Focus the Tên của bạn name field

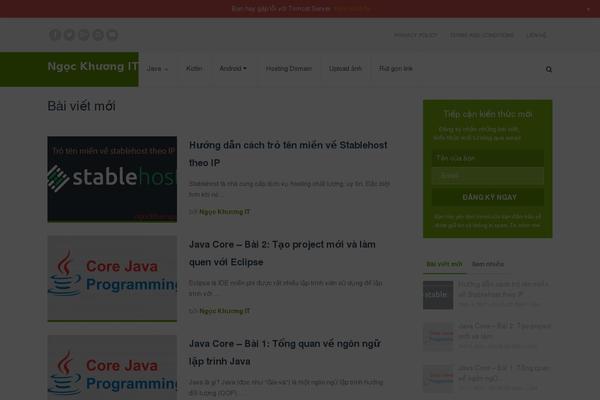click(488, 158)
